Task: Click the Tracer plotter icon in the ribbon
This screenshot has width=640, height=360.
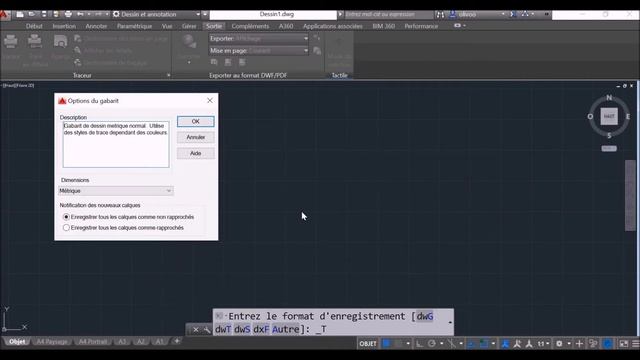Action: click(11, 42)
